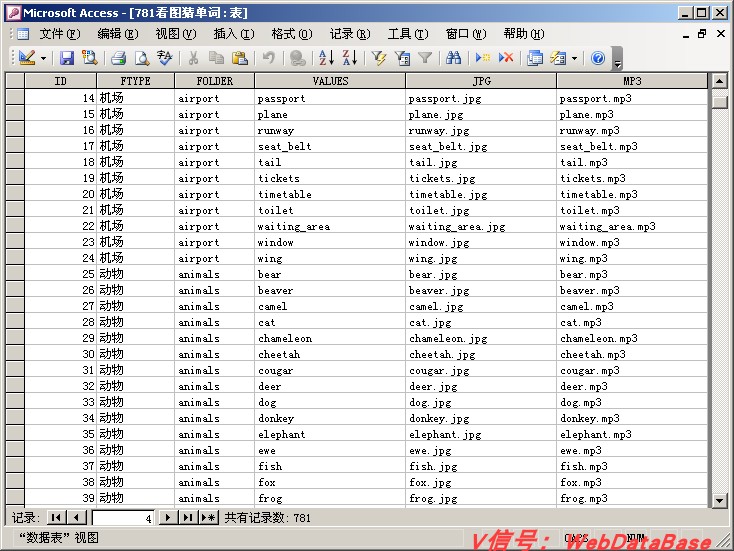This screenshot has width=734, height=551.
Task: Go to next record button
Action: (x=168, y=517)
